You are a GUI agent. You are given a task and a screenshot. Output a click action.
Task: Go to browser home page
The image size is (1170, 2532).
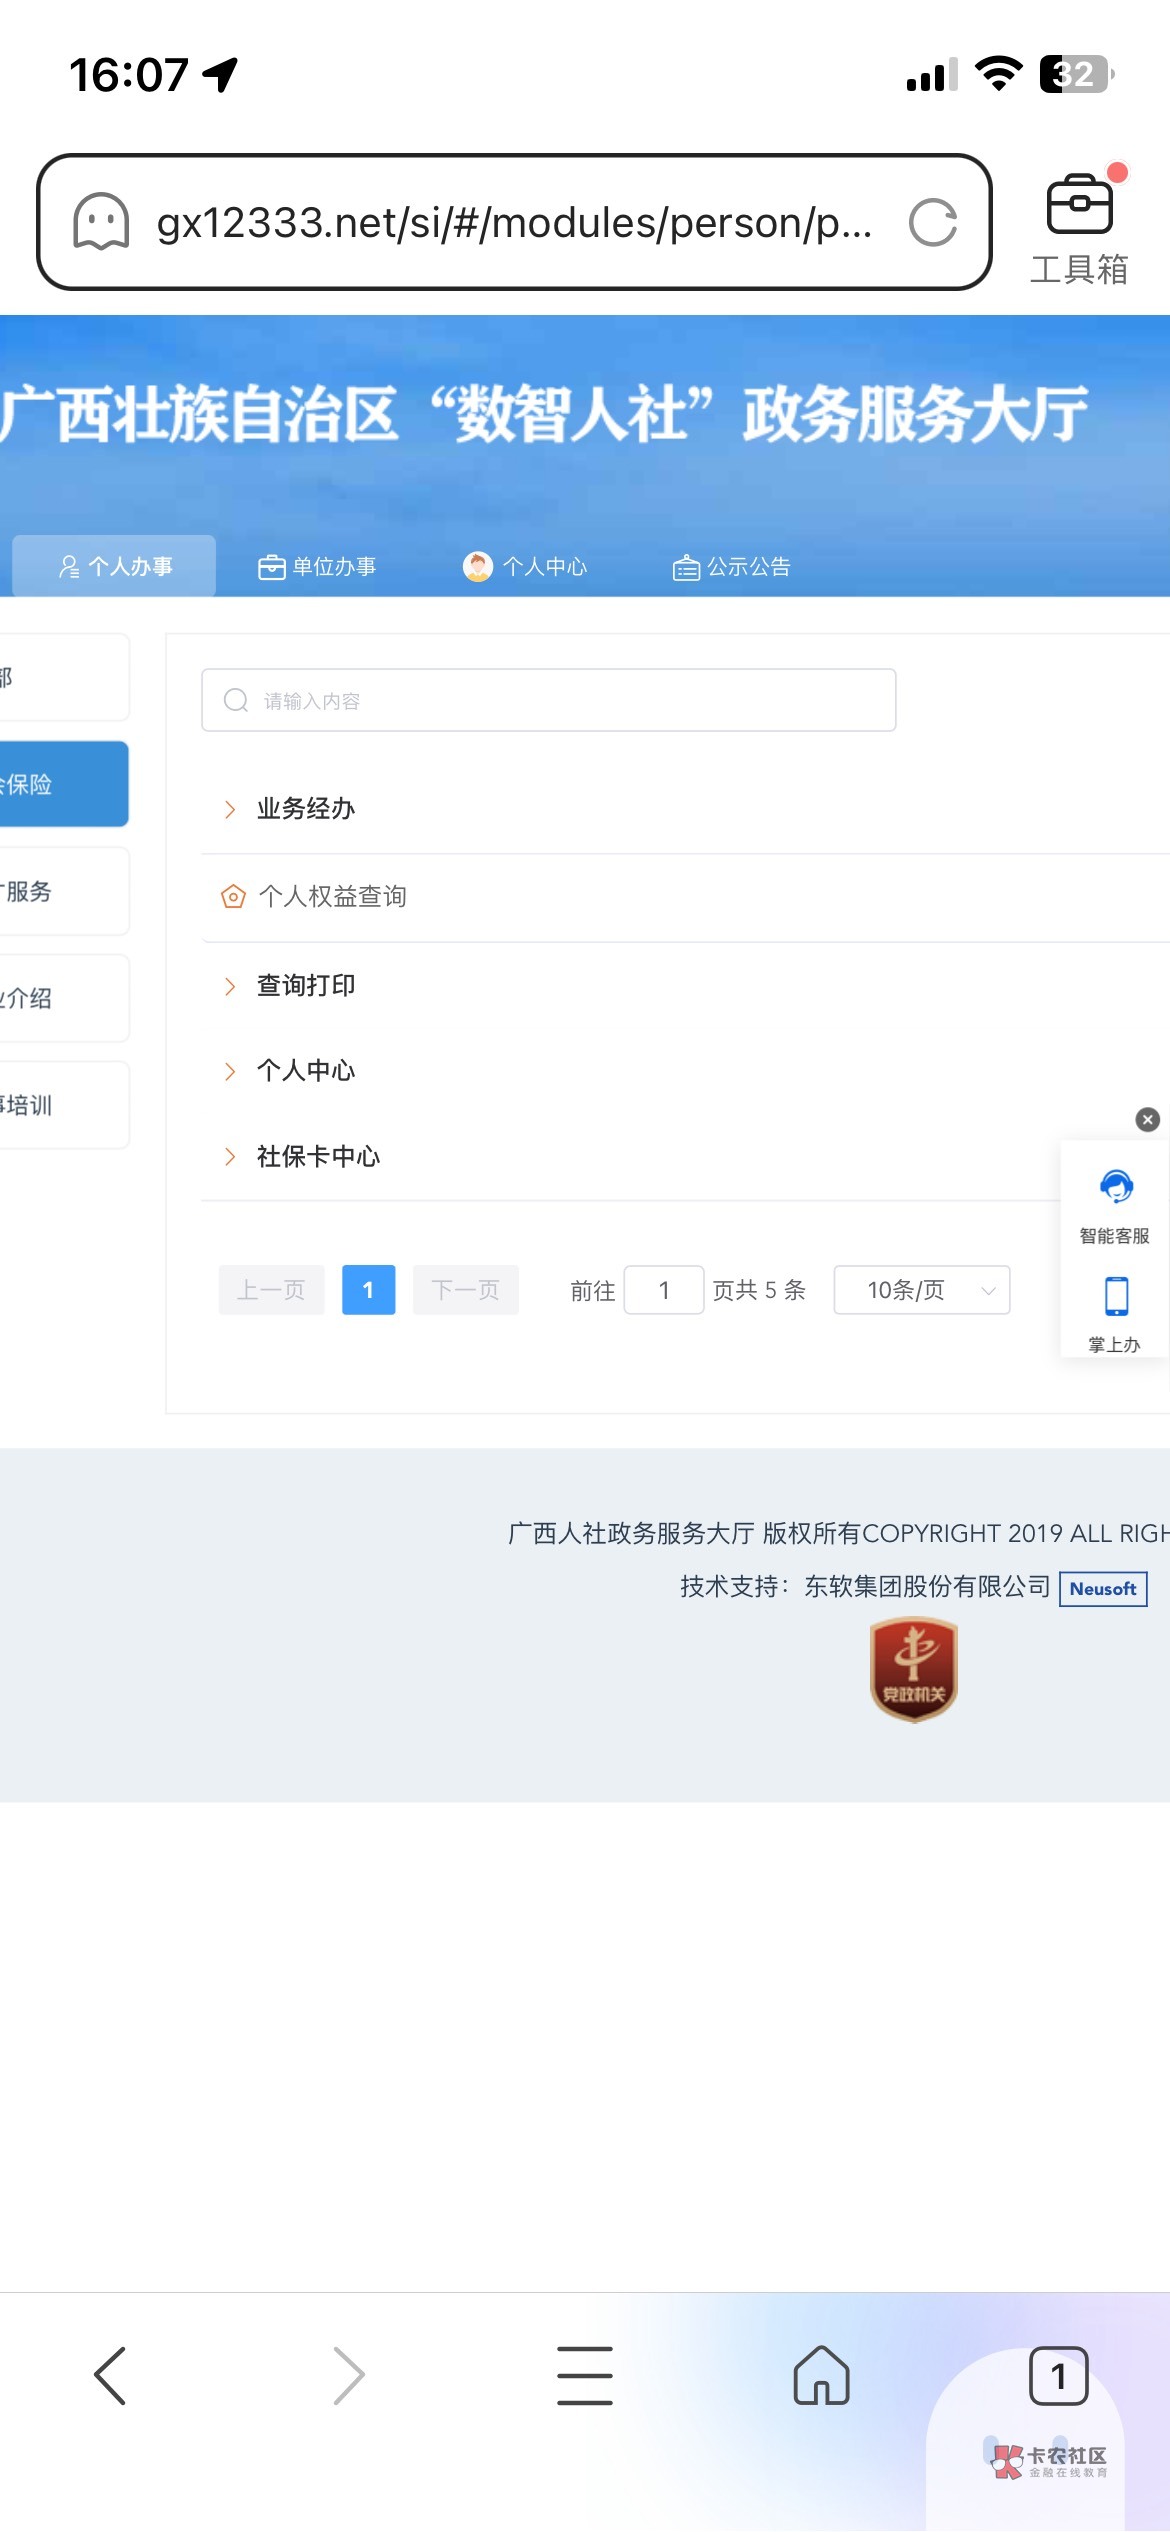pyautogui.click(x=821, y=2375)
